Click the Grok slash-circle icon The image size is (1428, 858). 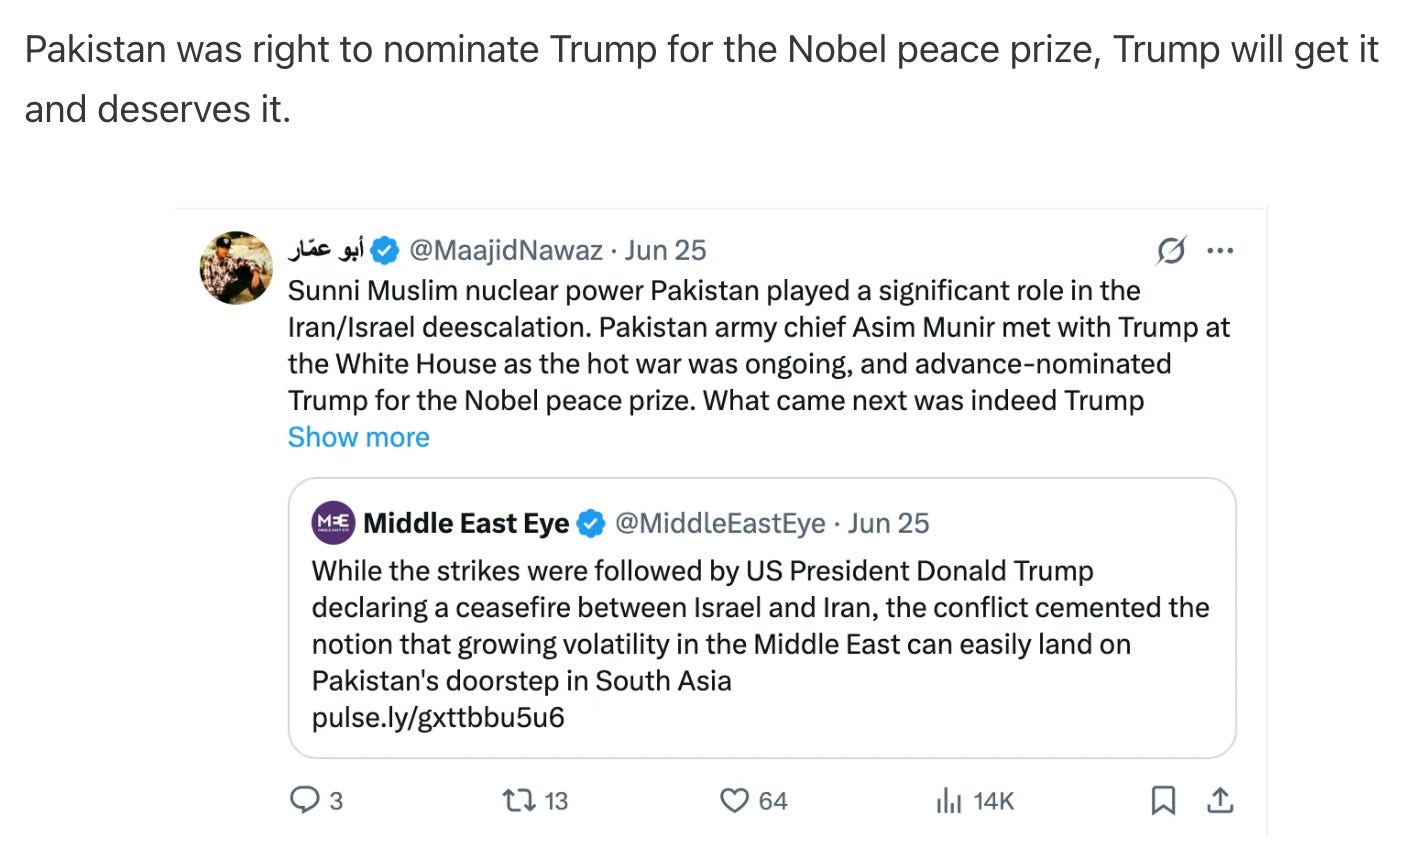tap(1171, 250)
